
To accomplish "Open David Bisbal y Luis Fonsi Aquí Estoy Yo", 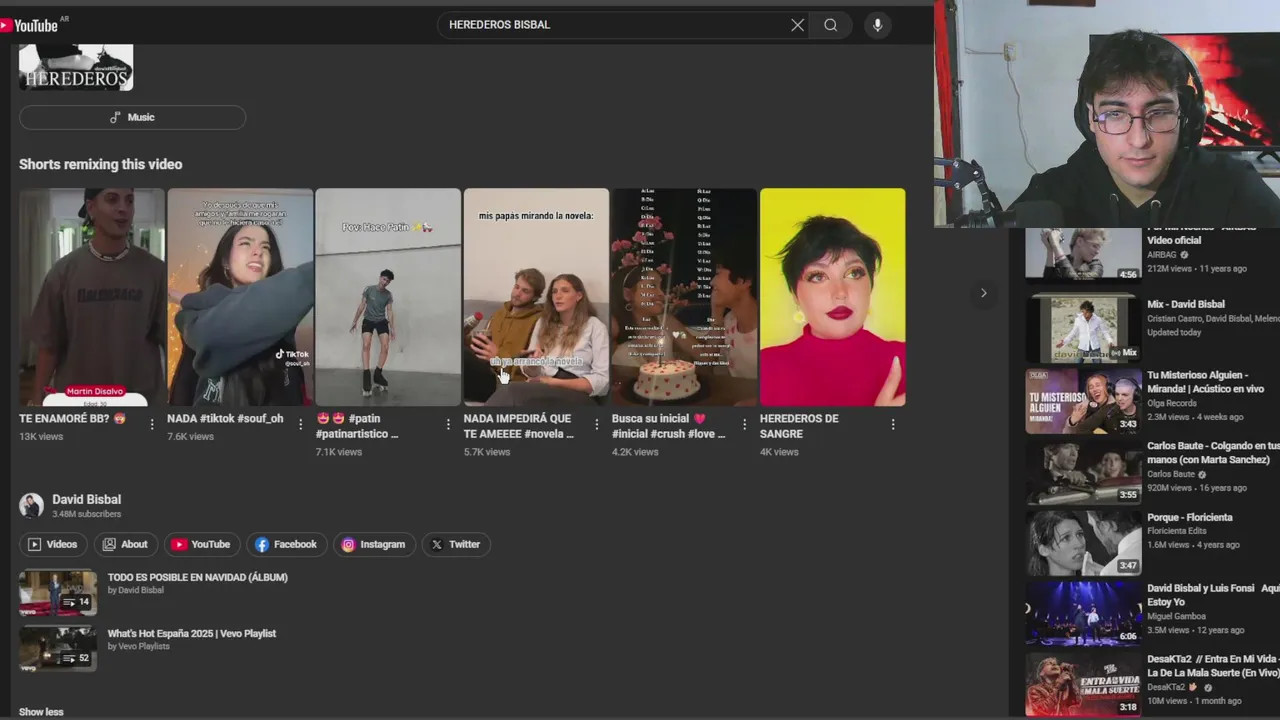I will 1212,595.
